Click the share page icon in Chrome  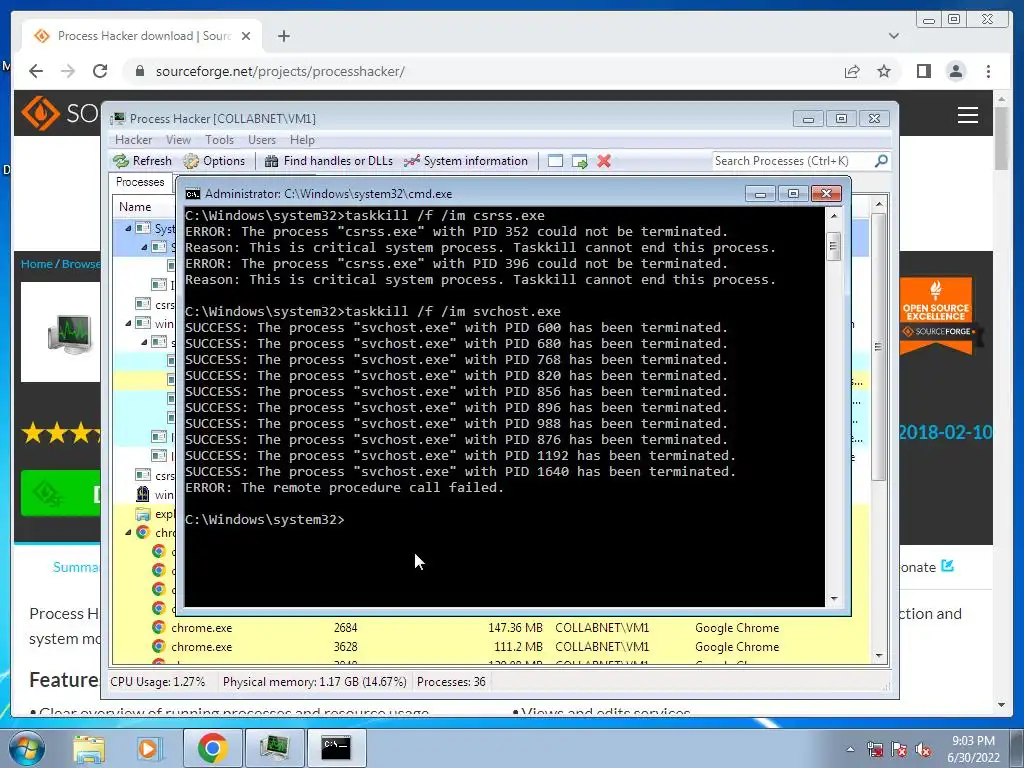(852, 71)
